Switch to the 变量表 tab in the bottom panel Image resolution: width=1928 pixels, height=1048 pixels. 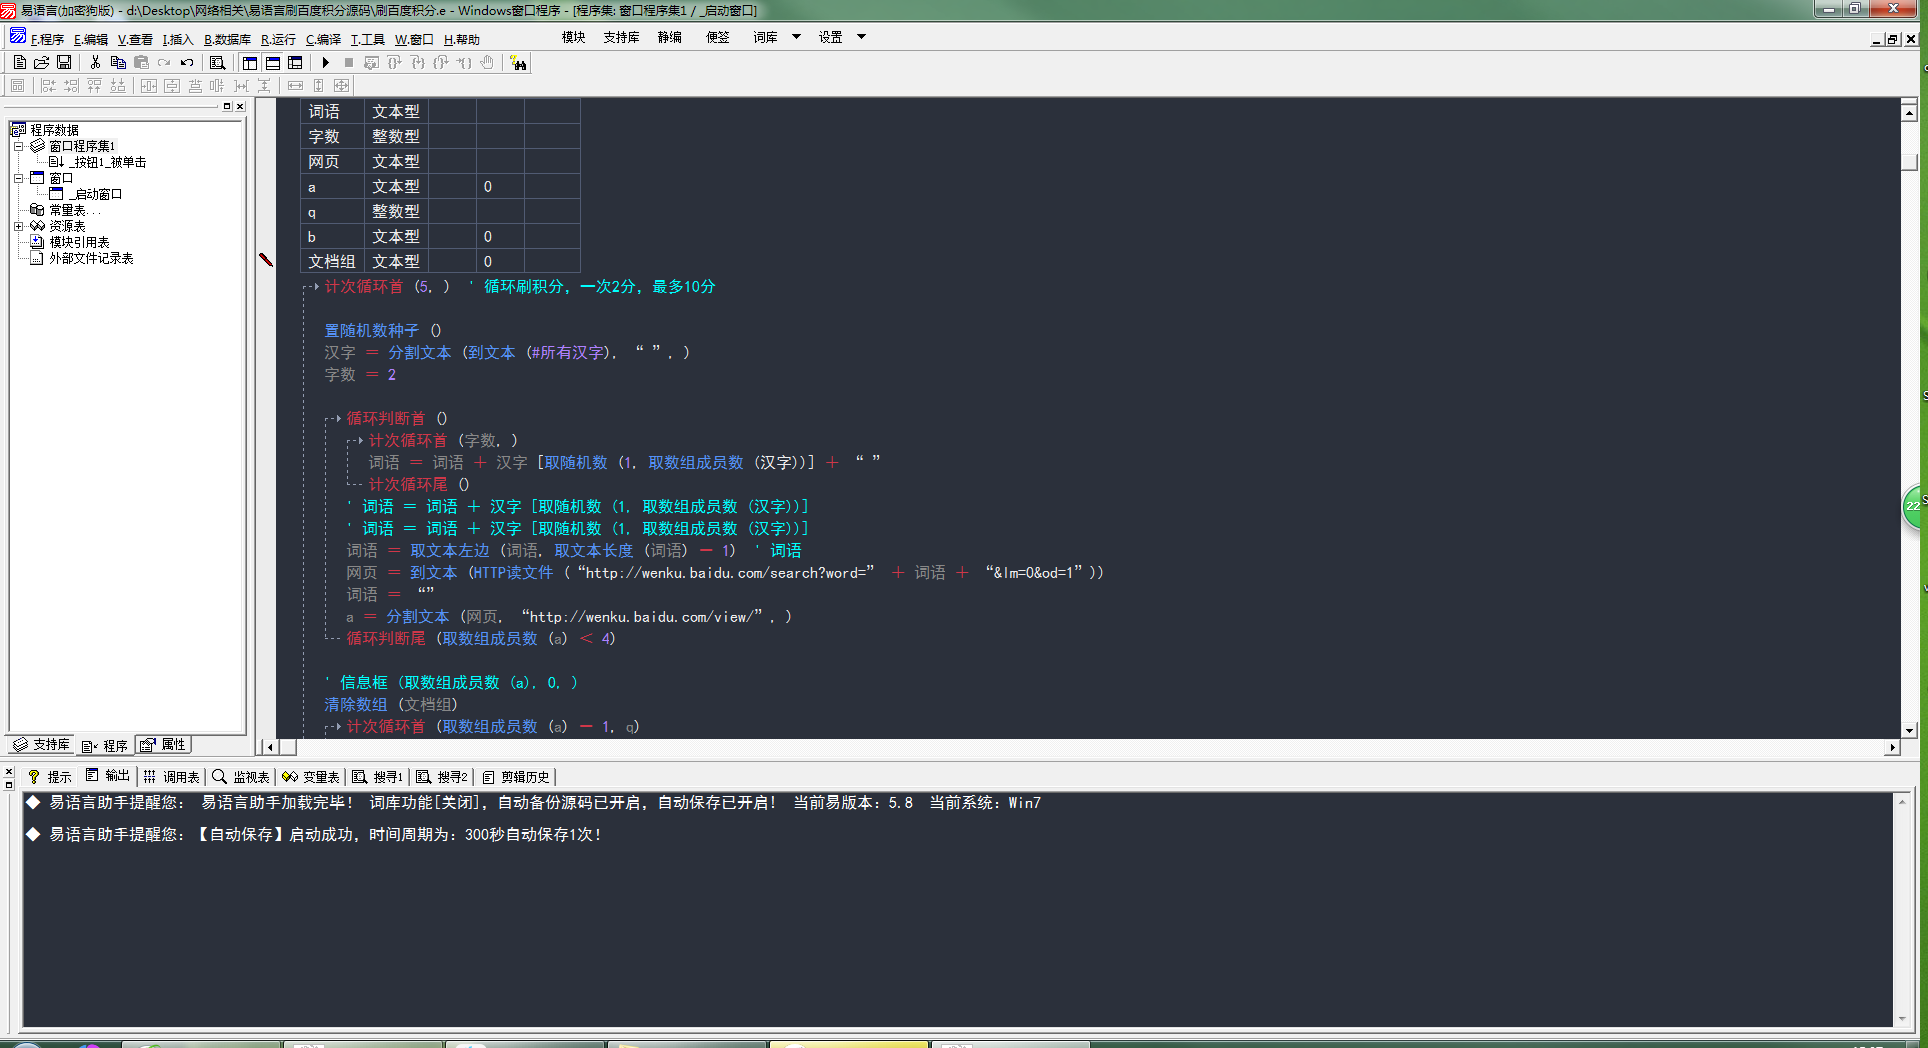pos(311,777)
